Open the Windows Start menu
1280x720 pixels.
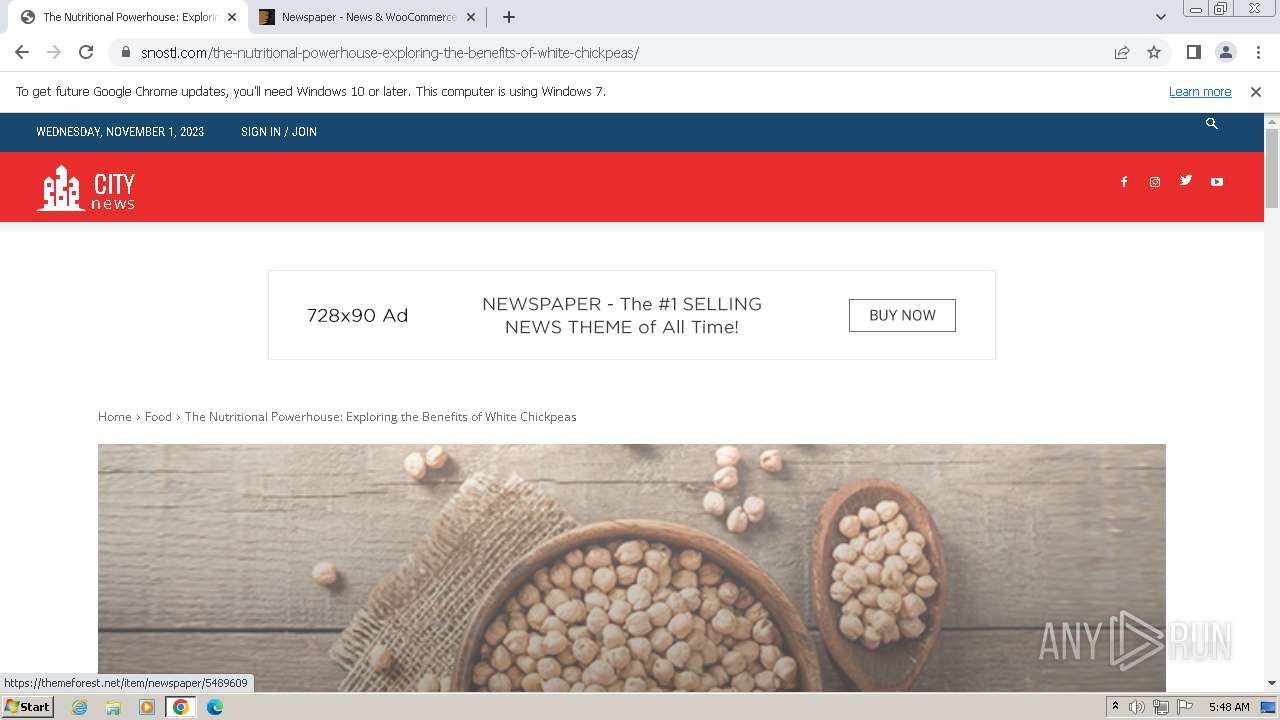(x=27, y=707)
